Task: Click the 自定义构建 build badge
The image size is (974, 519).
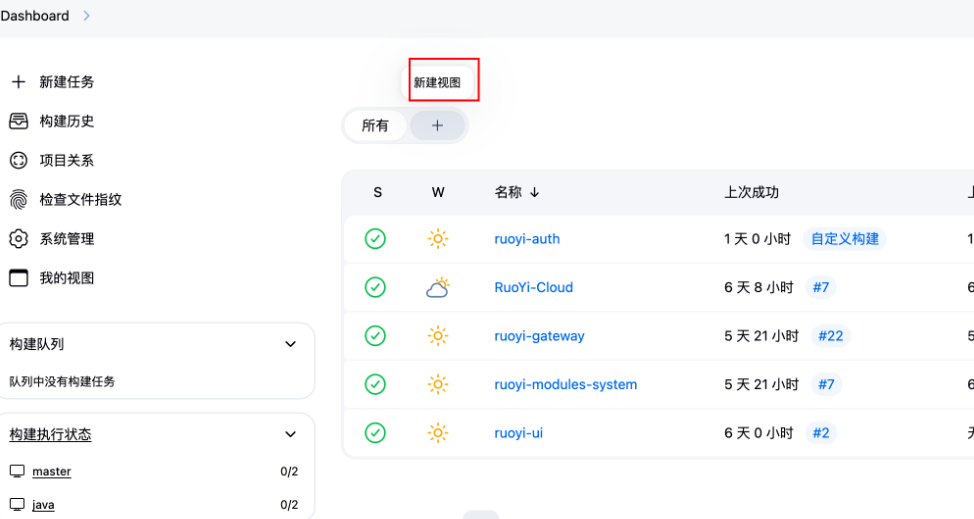Action: [844, 239]
